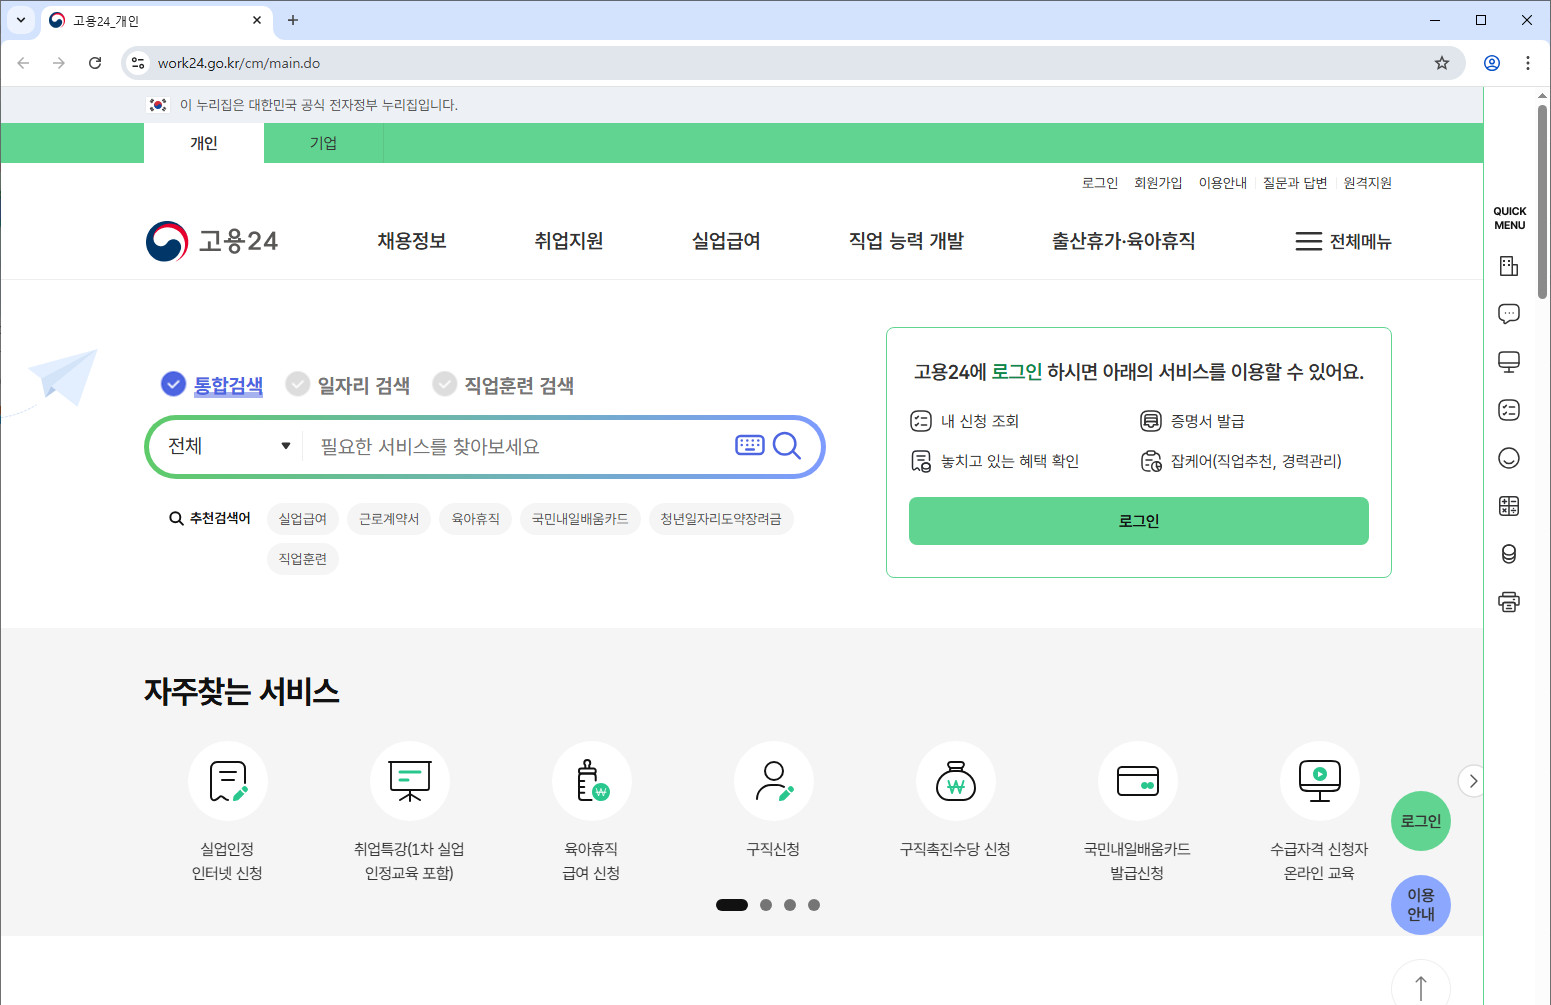The height and width of the screenshot is (1005, 1551).
Task: Click the printer icon in Quick Menu
Action: pos(1509,602)
